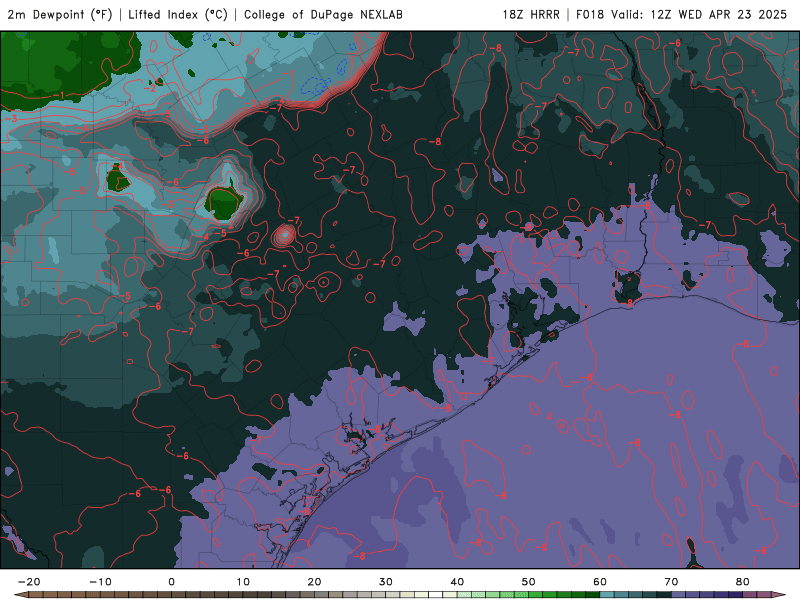Click the 'Valid: 12Z WED APR 23 2025' text
This screenshot has width=800, height=600.
point(699,14)
